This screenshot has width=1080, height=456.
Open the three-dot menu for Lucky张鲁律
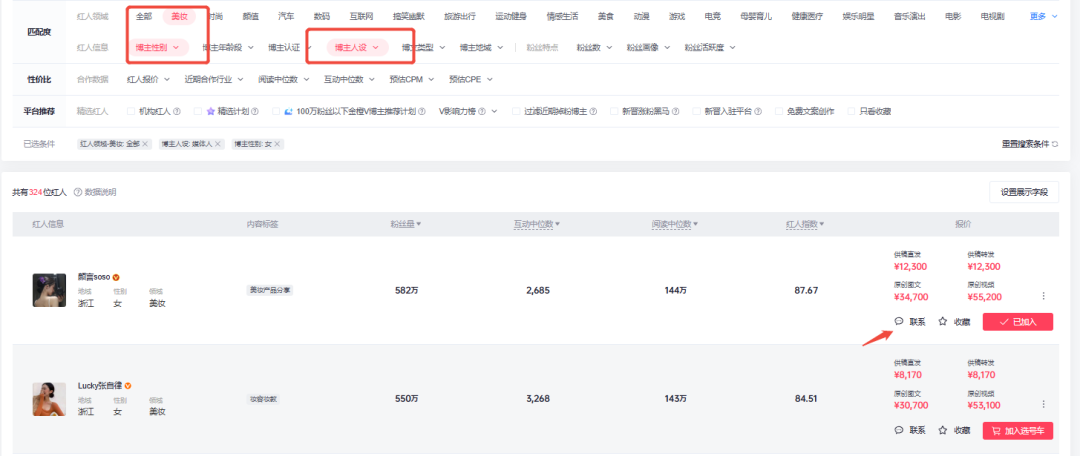click(1044, 404)
